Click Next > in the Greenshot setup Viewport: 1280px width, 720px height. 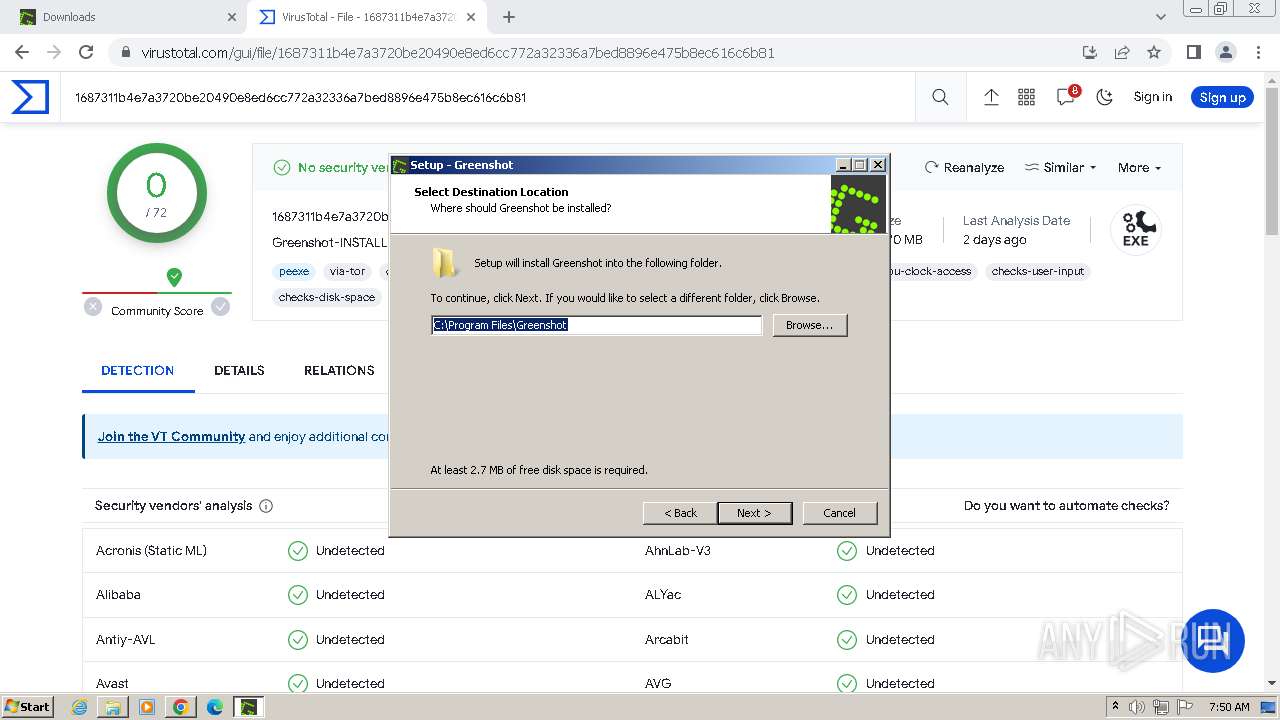(x=754, y=513)
